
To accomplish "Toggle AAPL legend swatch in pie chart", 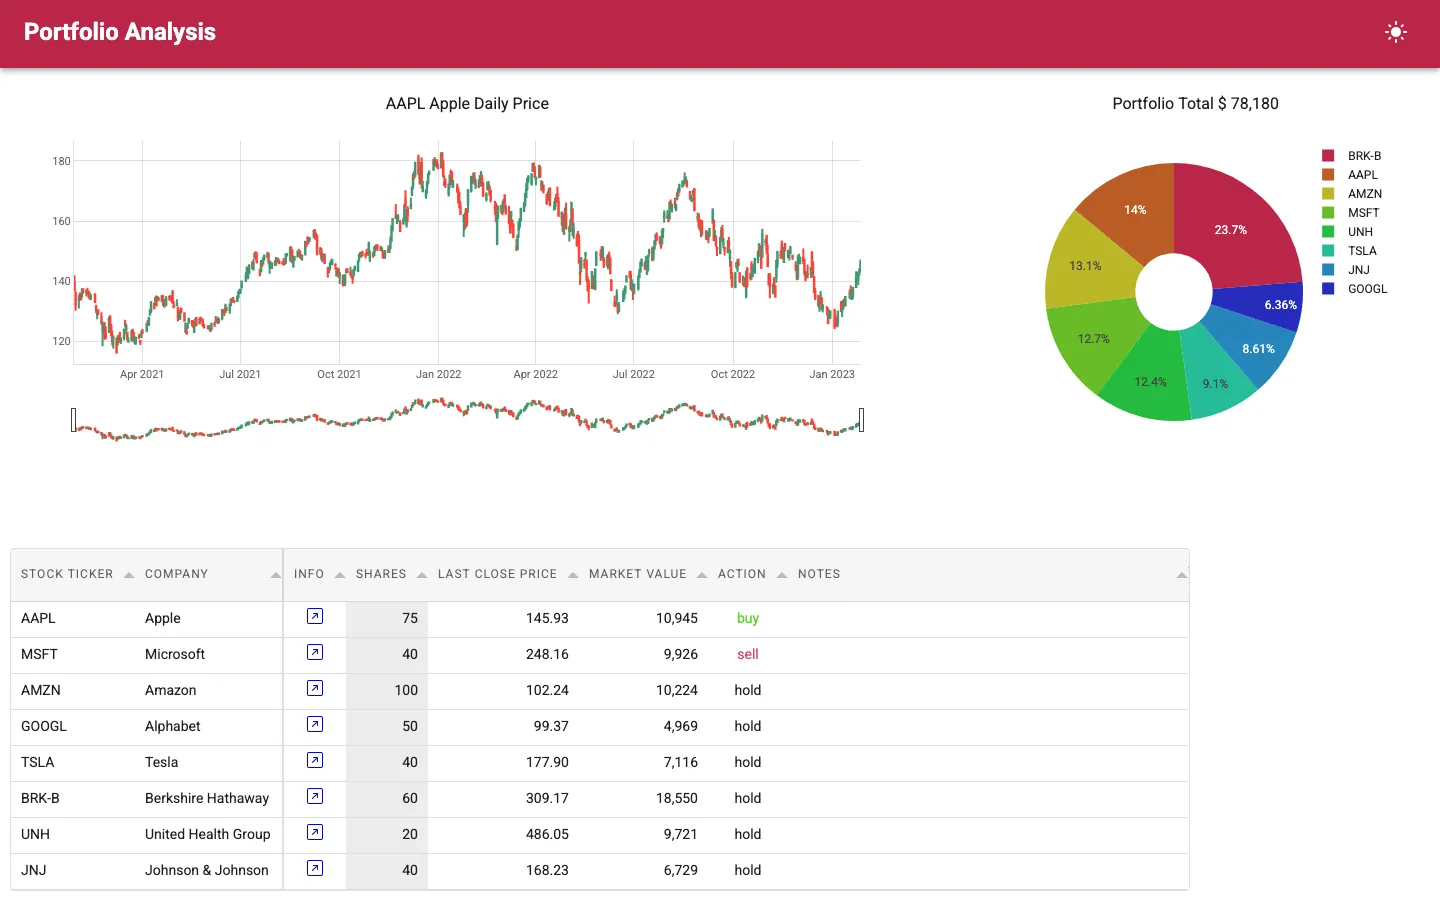I will tap(1328, 175).
